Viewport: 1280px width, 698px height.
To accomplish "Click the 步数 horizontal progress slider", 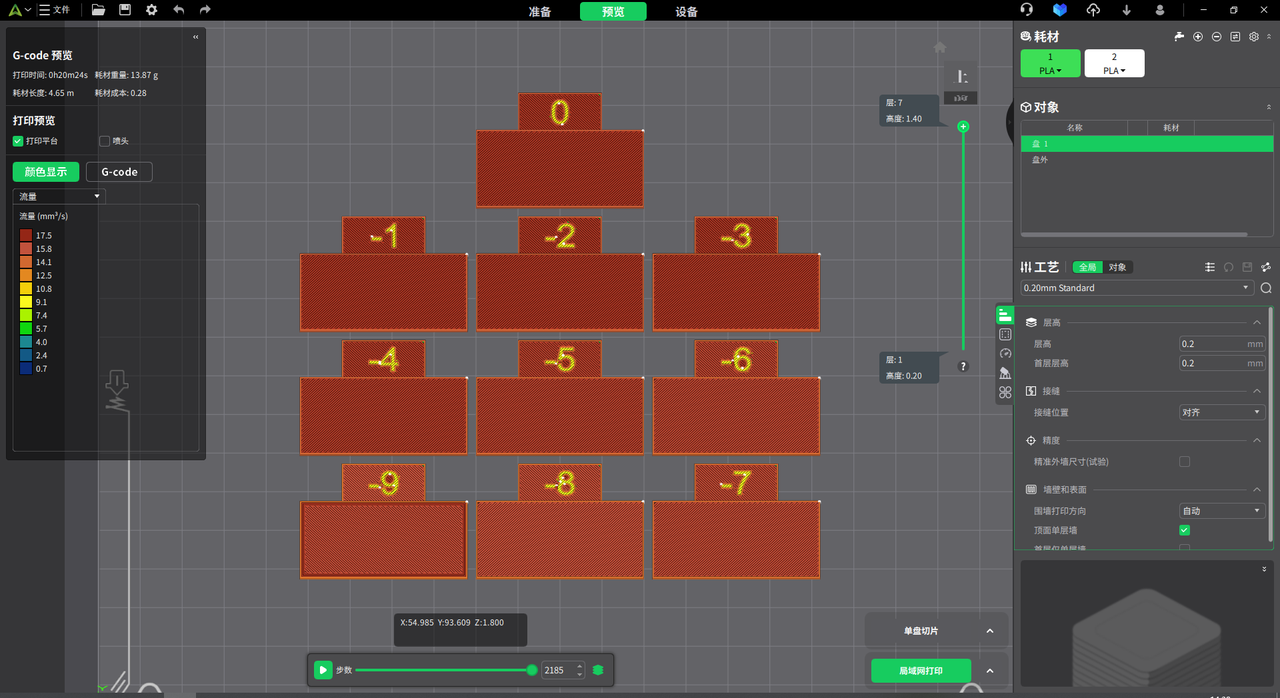I will click(446, 670).
